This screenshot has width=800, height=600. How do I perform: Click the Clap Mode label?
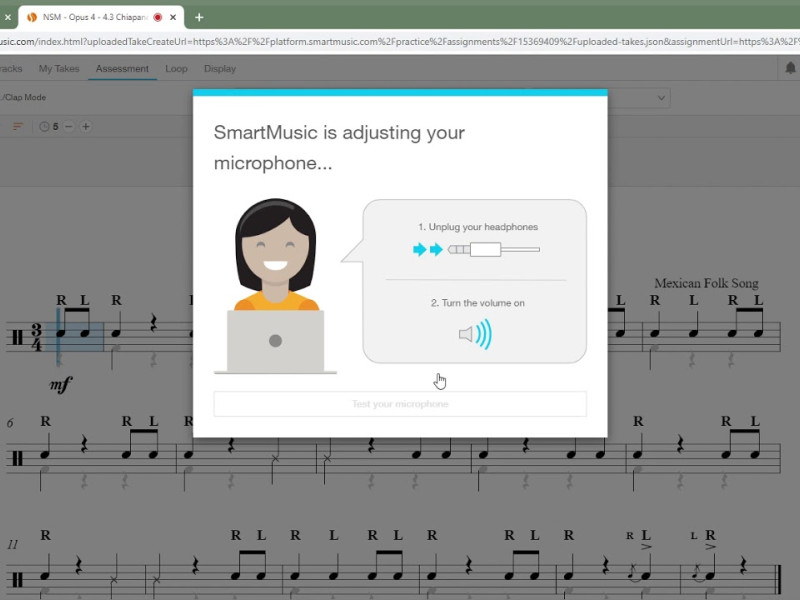coord(22,97)
